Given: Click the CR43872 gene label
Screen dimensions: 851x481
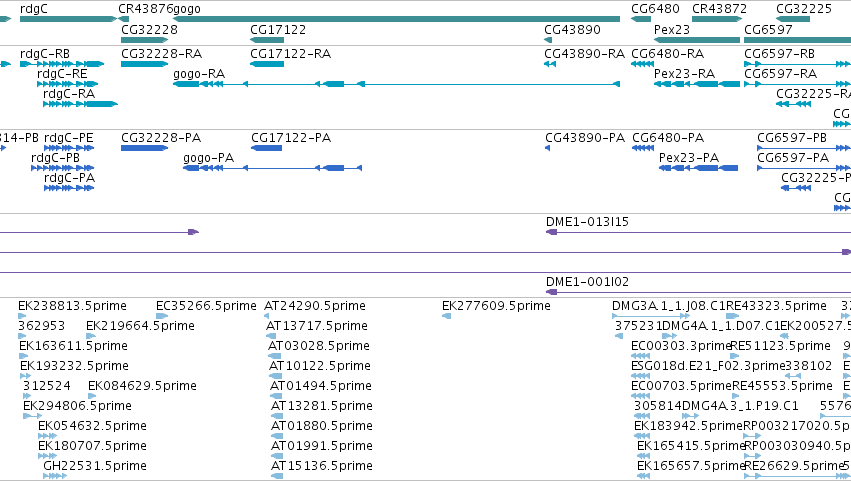Looking at the screenshot, I should [x=719, y=9].
